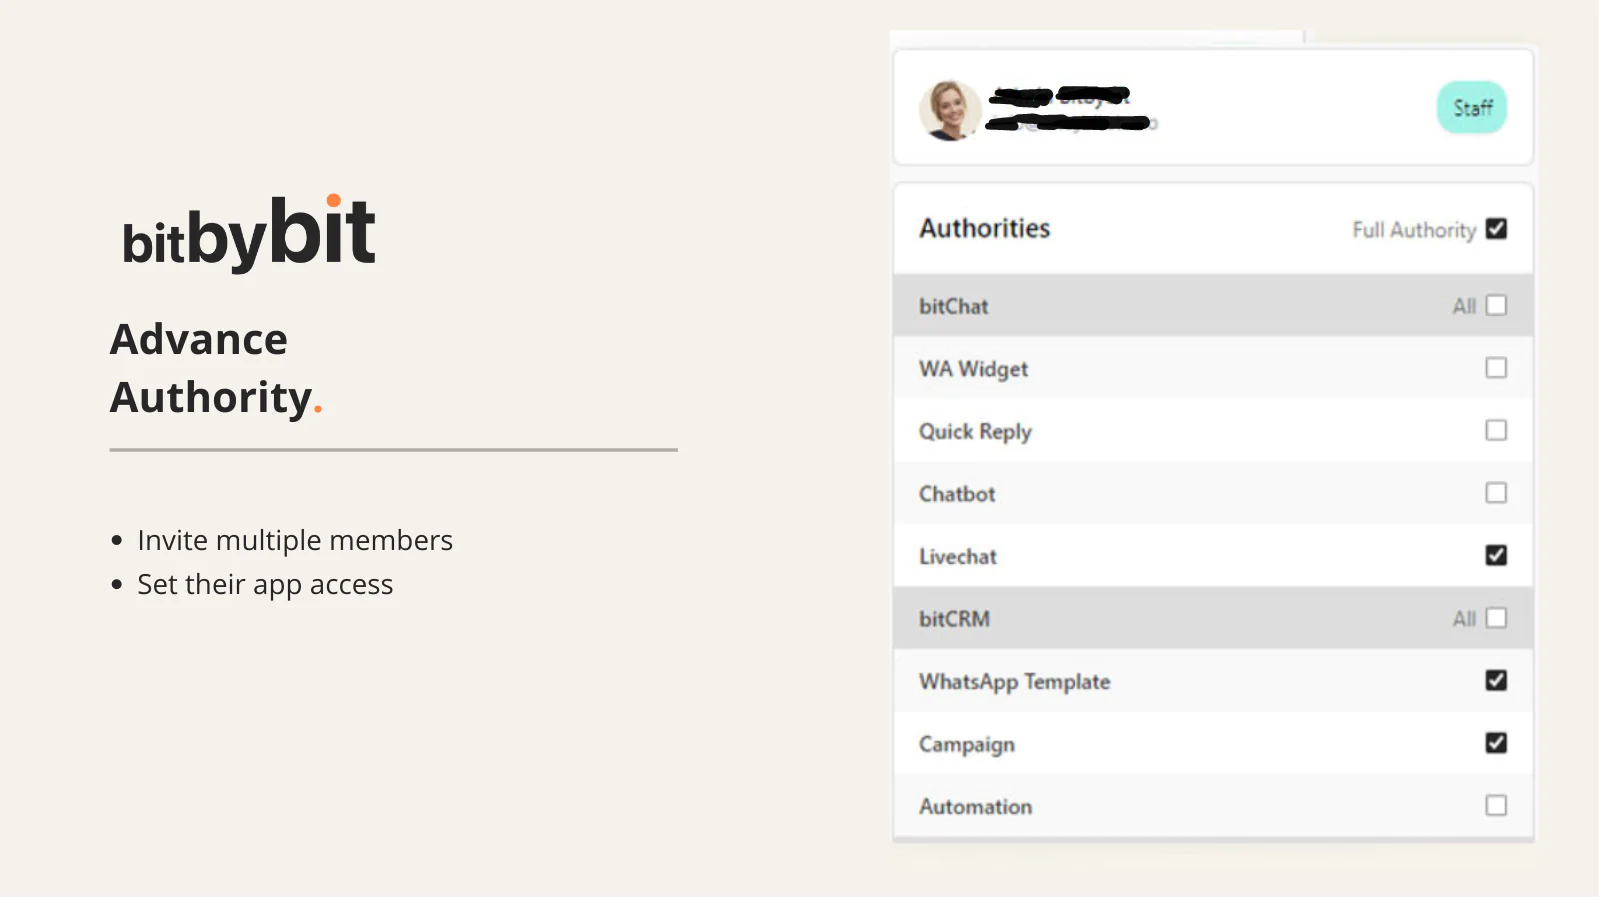Uncheck the Full Authority checkbox
Image resolution: width=1600 pixels, height=900 pixels.
pyautogui.click(x=1496, y=229)
